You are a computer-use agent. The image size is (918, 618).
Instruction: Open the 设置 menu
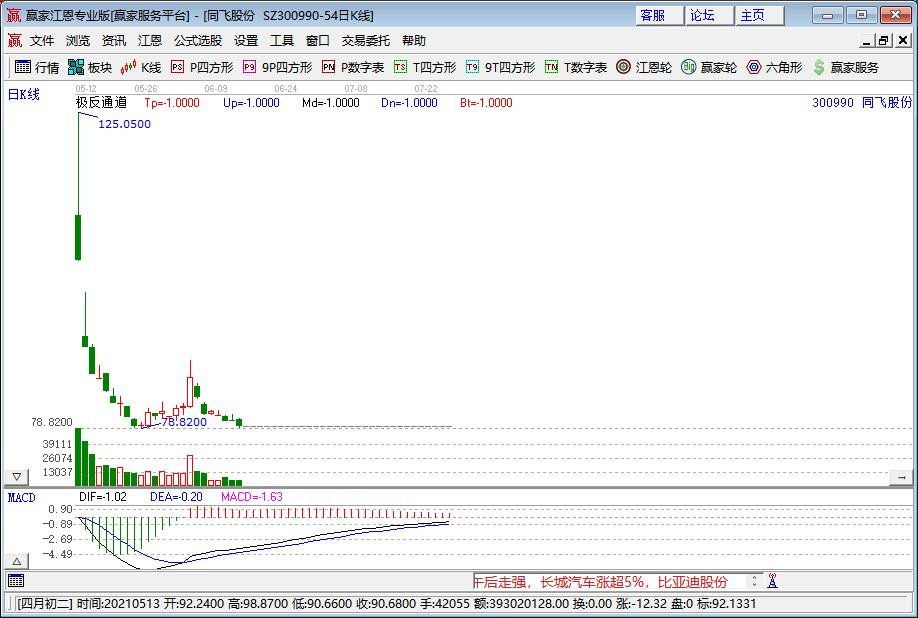(246, 40)
